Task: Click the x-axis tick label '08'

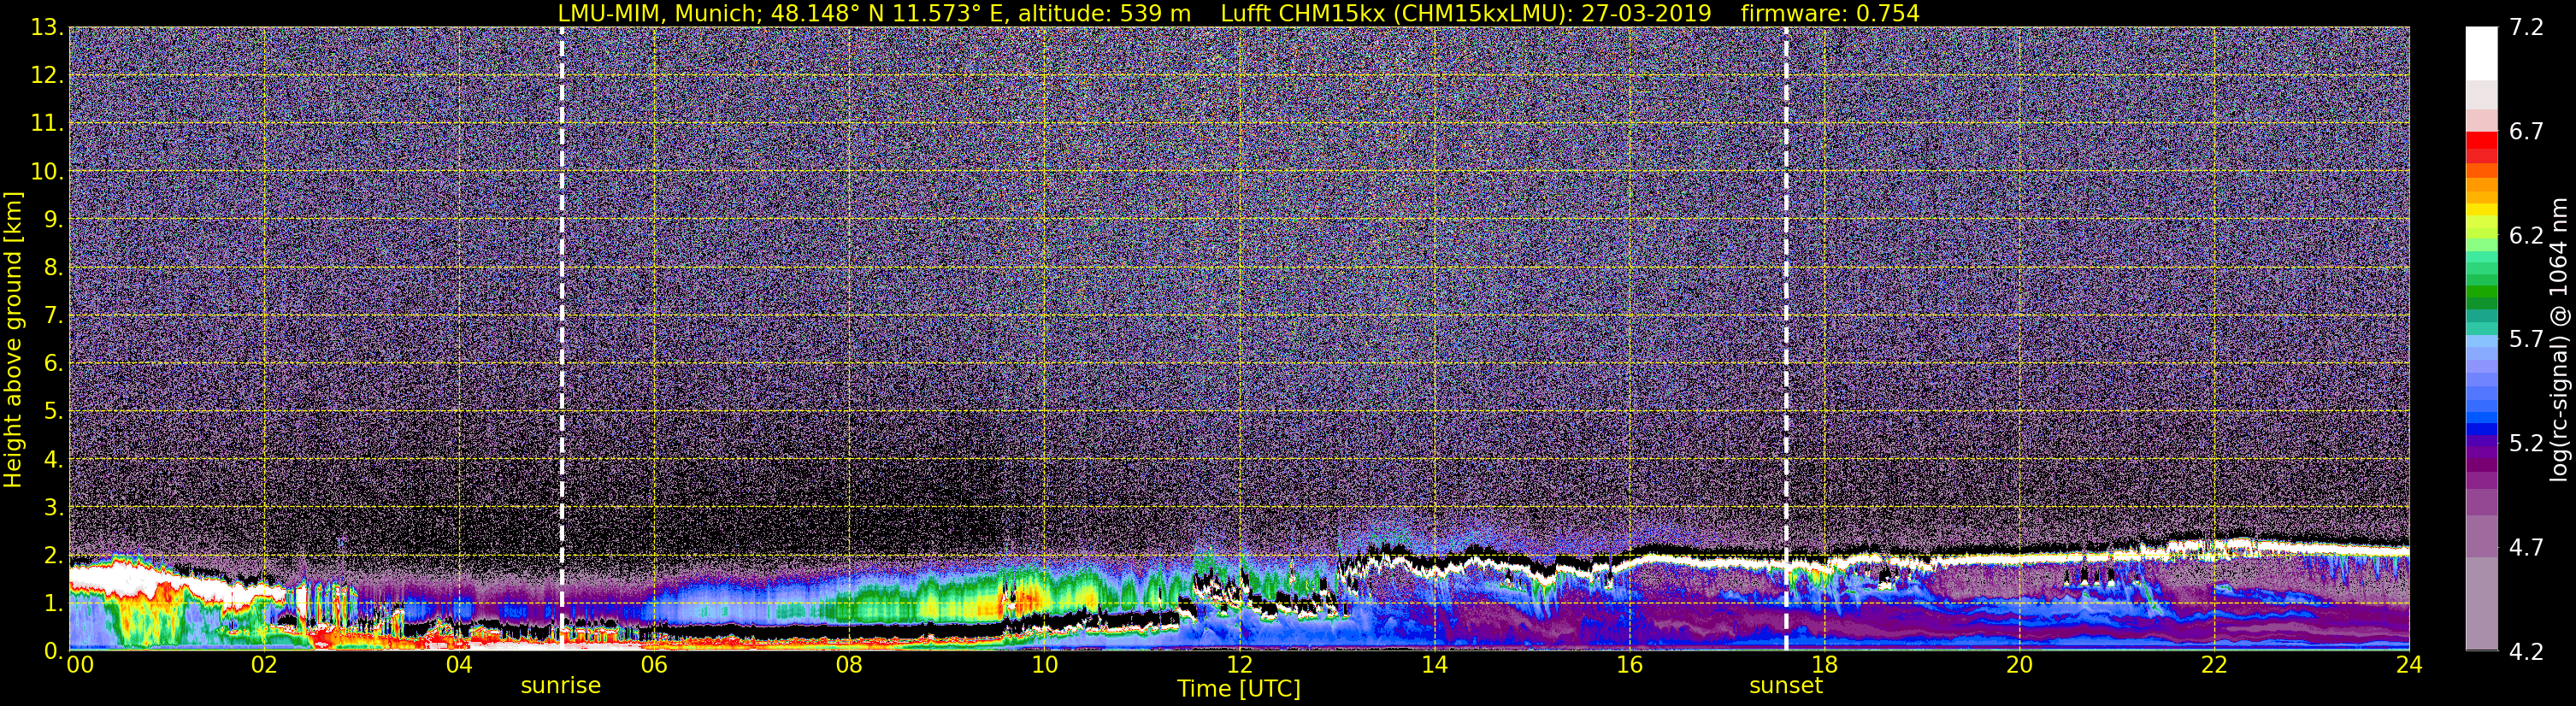Action: click(849, 665)
